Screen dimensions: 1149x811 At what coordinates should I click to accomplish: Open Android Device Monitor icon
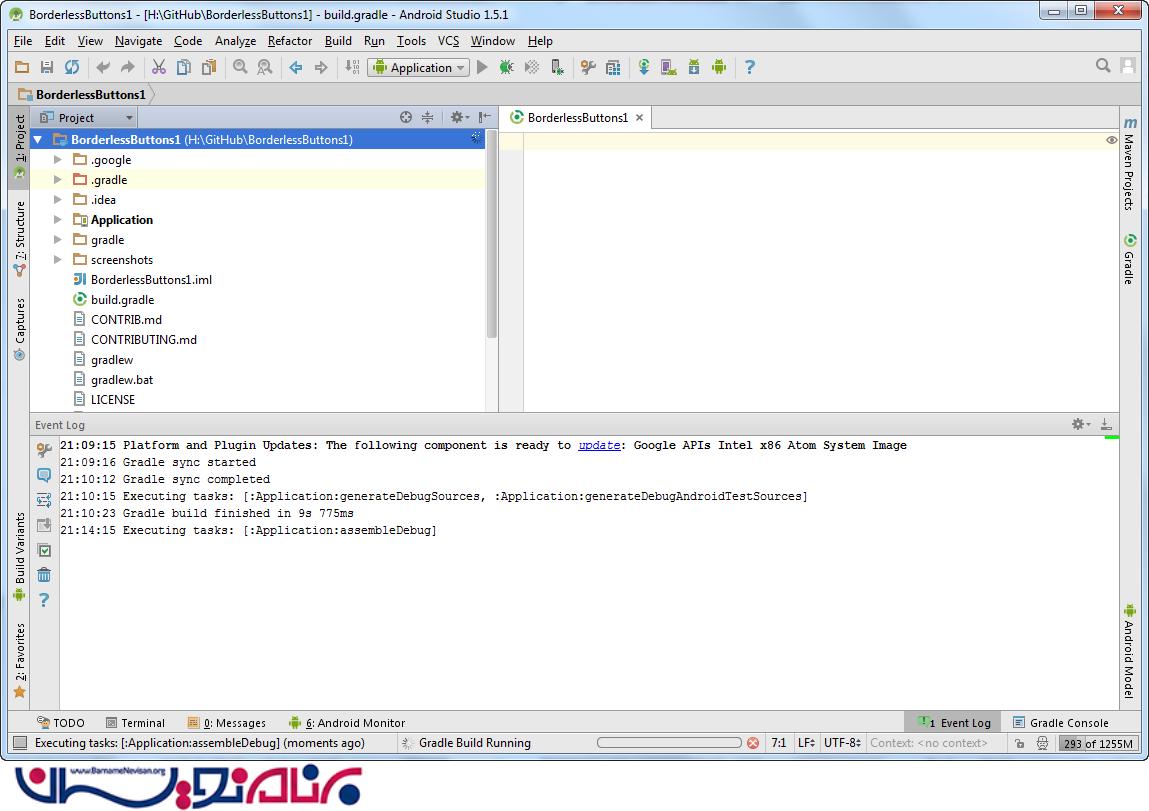pyautogui.click(x=719, y=67)
